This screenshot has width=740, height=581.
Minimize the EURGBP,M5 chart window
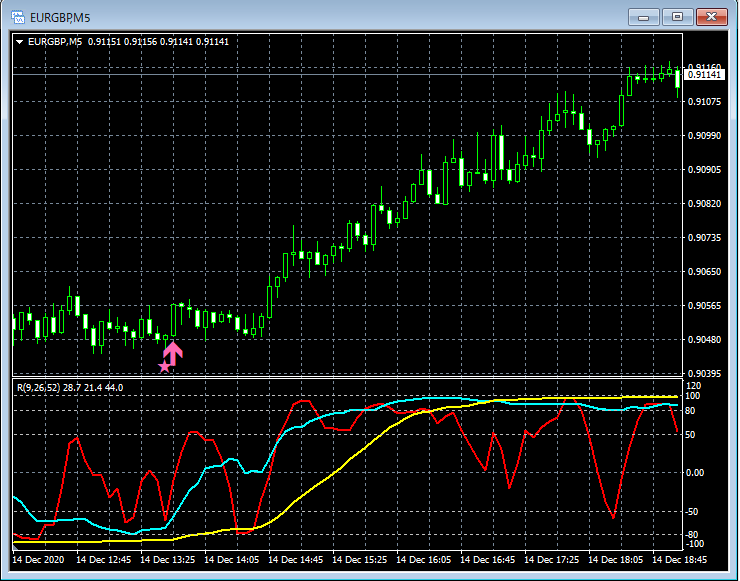click(x=645, y=16)
